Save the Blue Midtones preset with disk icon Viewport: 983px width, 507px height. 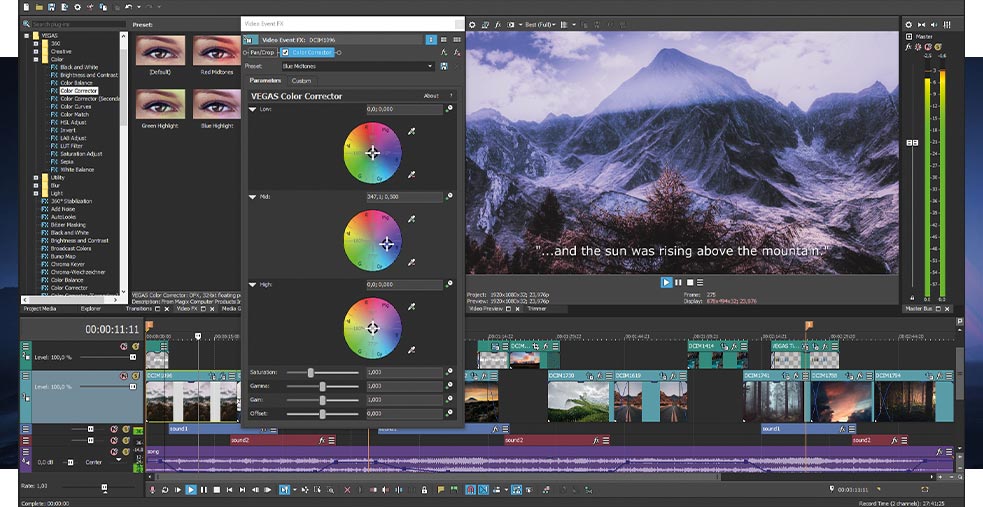pyautogui.click(x=444, y=66)
